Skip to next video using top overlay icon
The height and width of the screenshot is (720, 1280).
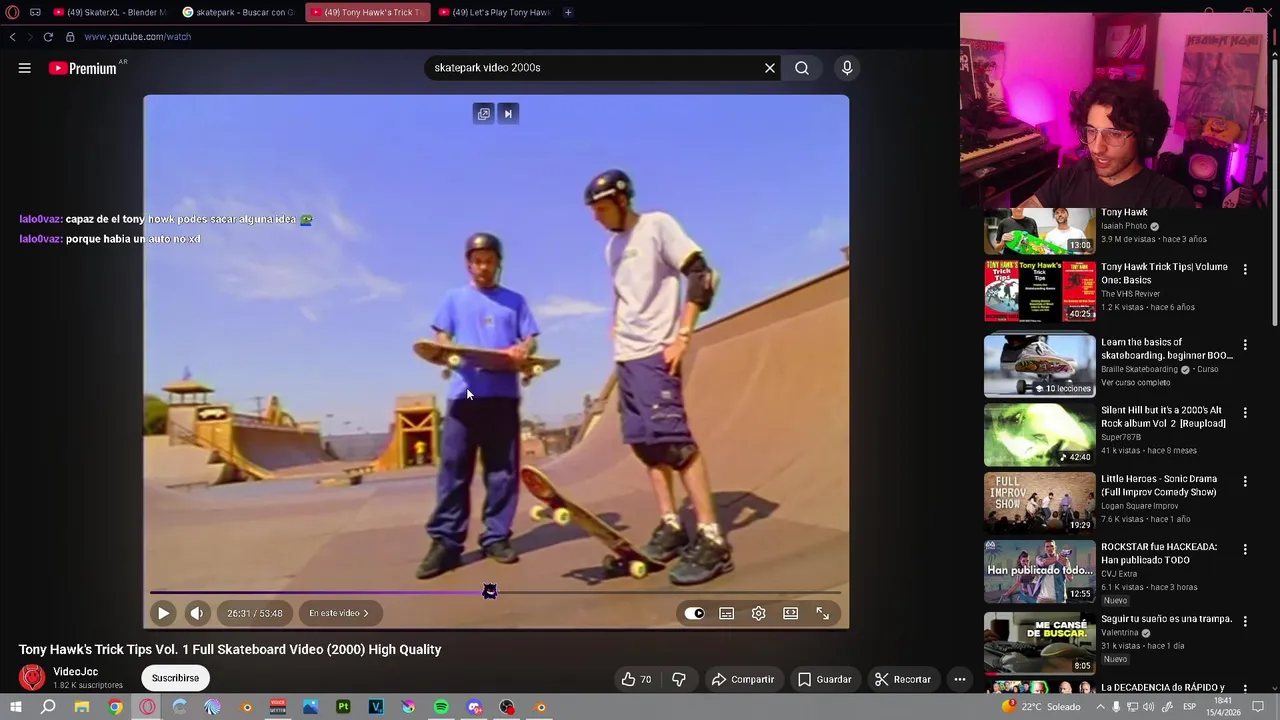pos(508,114)
